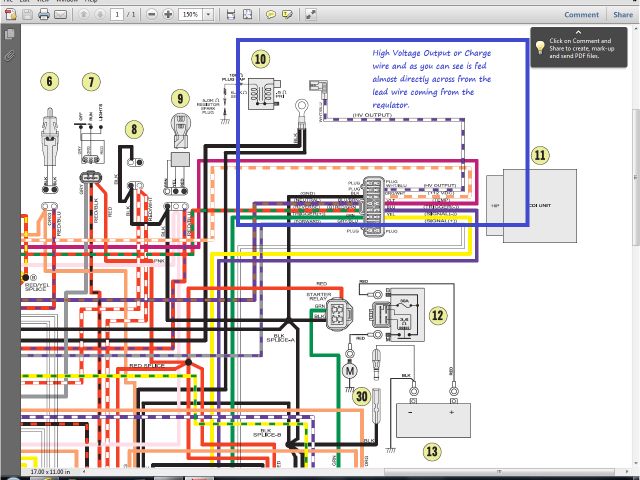Screen dimensions: 640x480
Task: Select the highlight text tool
Action: point(288,15)
